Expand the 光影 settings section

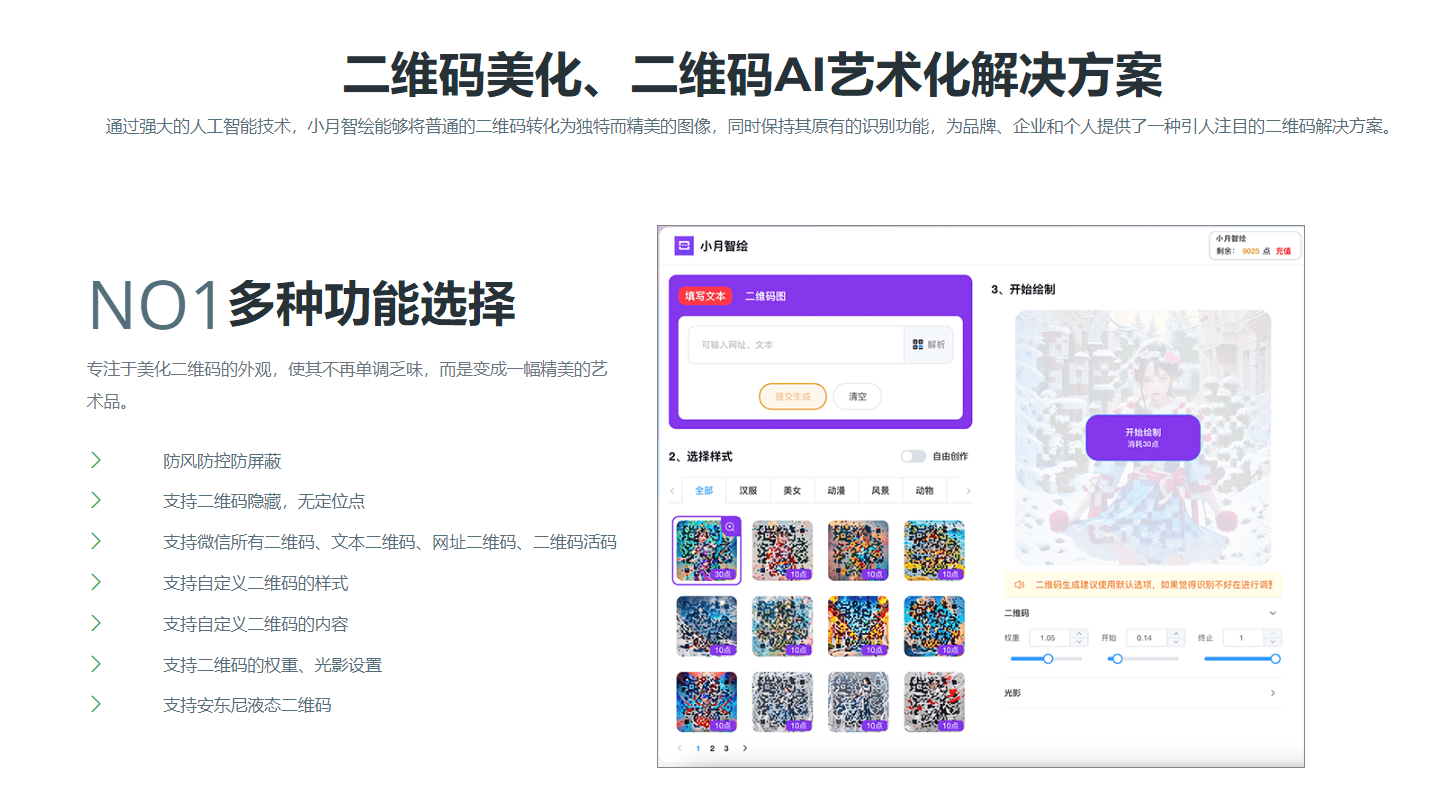pos(1273,693)
